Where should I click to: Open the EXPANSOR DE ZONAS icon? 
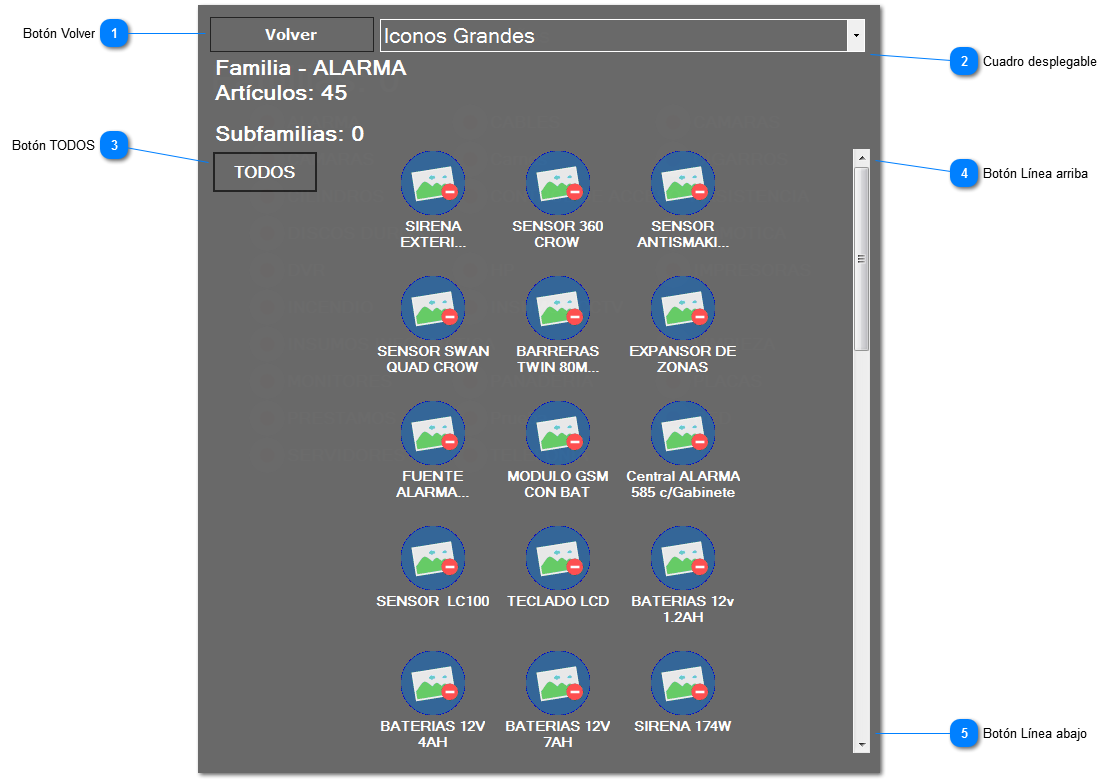[682, 308]
